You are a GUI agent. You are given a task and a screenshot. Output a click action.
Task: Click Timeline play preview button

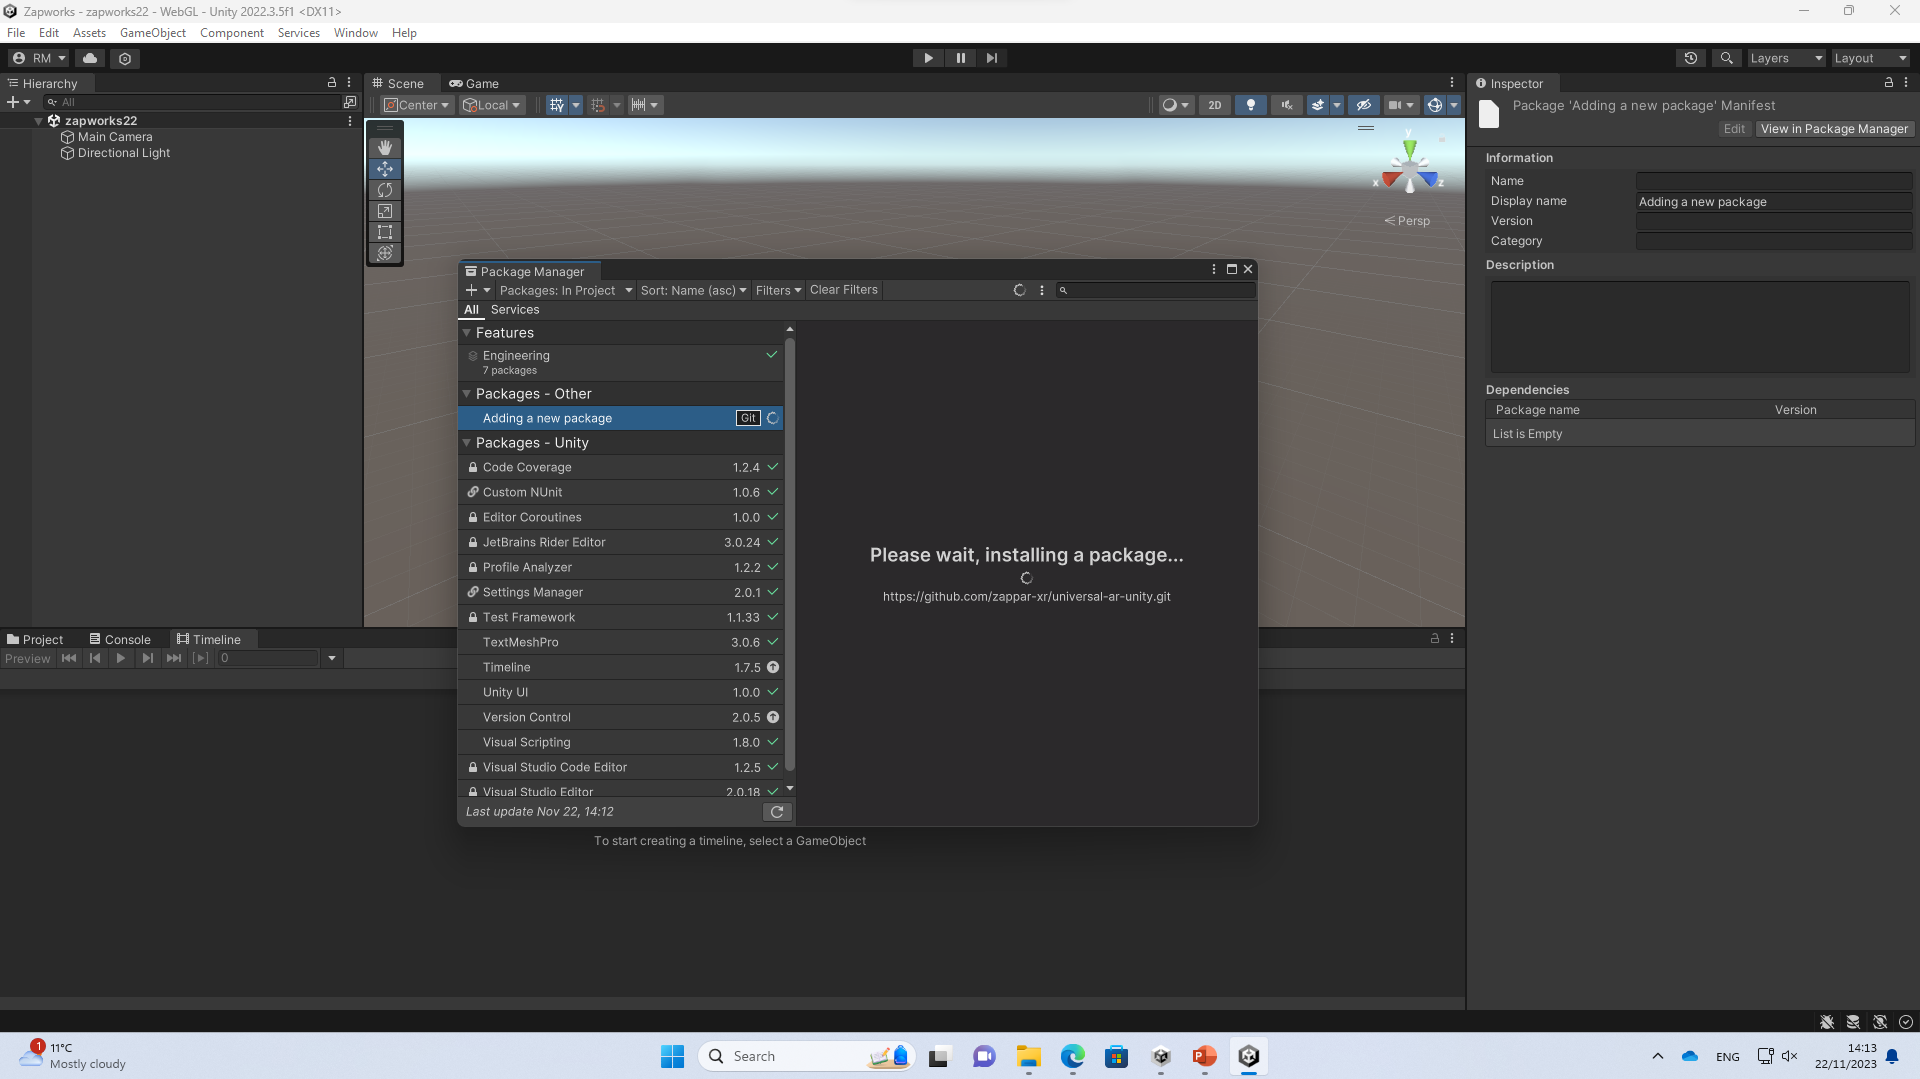(x=121, y=658)
